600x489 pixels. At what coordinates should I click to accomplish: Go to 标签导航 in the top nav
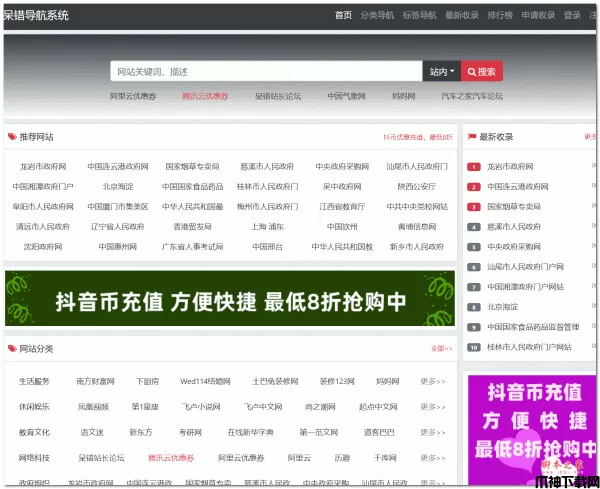pyautogui.click(x=419, y=15)
